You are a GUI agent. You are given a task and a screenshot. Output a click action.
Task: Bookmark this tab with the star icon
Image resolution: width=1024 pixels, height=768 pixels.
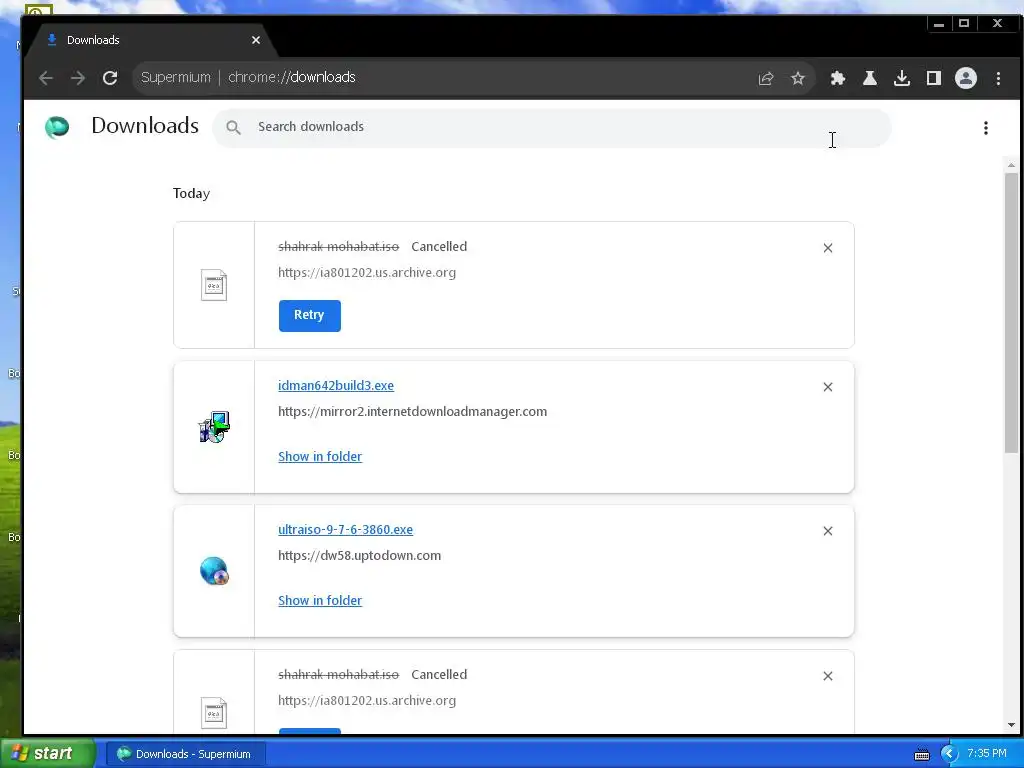coord(797,78)
